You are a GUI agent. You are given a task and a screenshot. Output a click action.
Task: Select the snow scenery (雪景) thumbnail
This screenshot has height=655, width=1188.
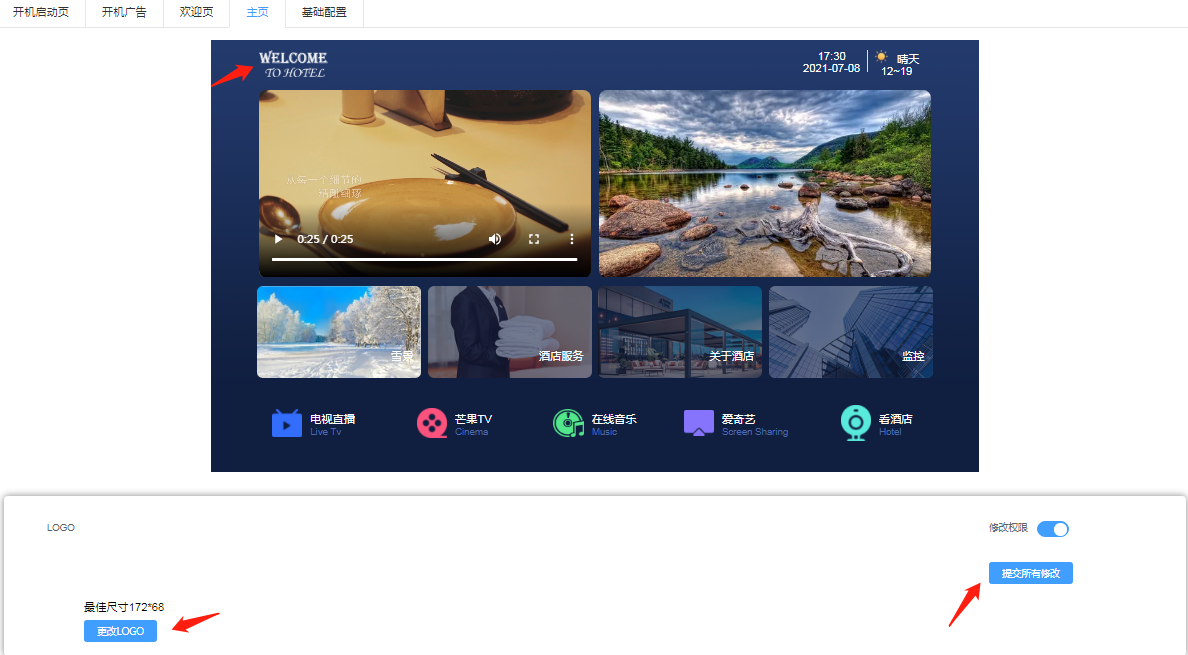click(339, 332)
